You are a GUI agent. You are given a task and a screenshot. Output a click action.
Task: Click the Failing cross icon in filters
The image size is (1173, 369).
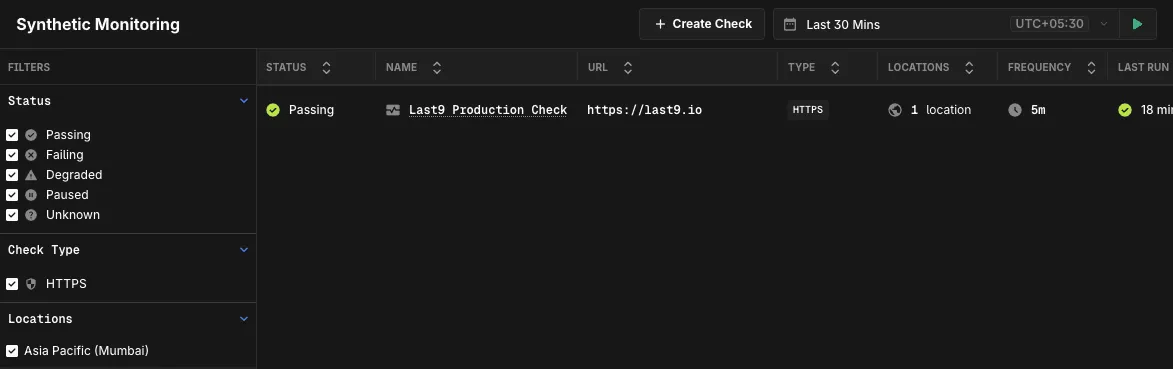pos(31,155)
